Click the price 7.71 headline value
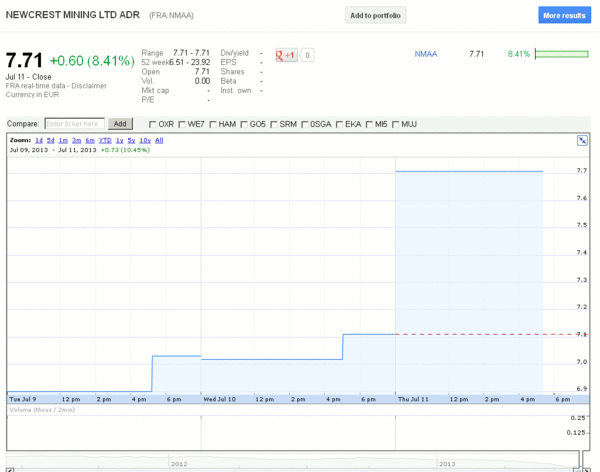 tap(24, 60)
